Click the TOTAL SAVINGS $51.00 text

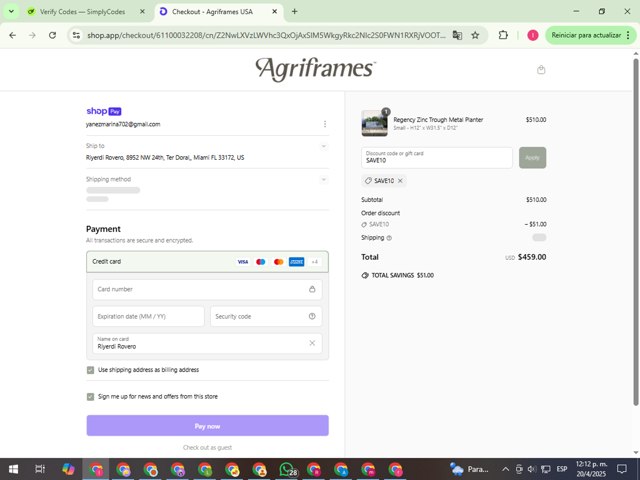click(402, 276)
